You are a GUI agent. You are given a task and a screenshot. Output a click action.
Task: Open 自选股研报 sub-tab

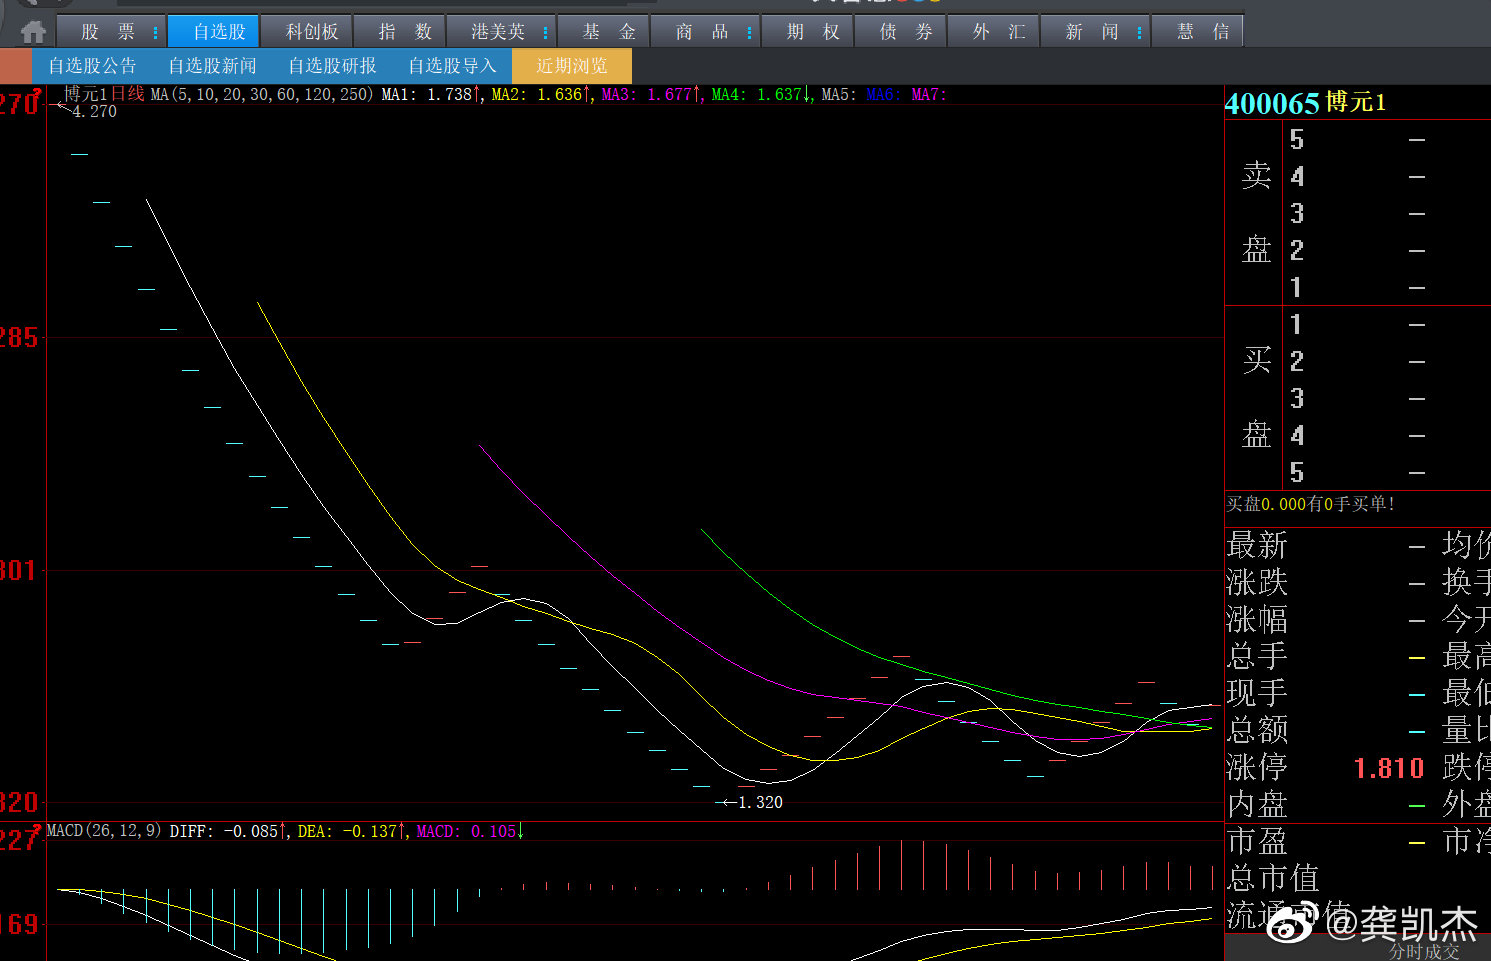[x=332, y=66]
